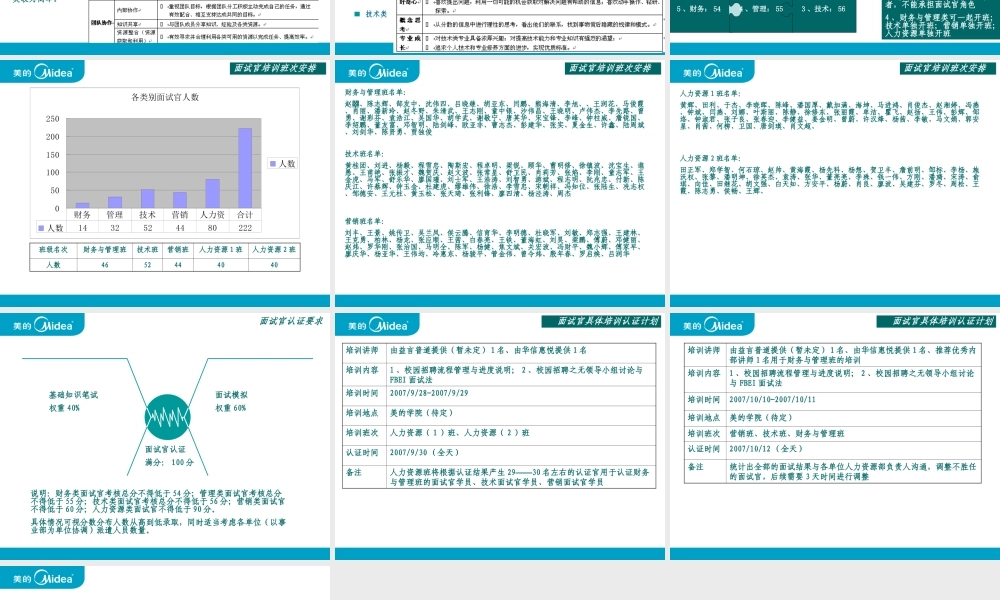Click the cell 人力资源(1)班、人力资源(2)班

pyautogui.click(x=459, y=433)
